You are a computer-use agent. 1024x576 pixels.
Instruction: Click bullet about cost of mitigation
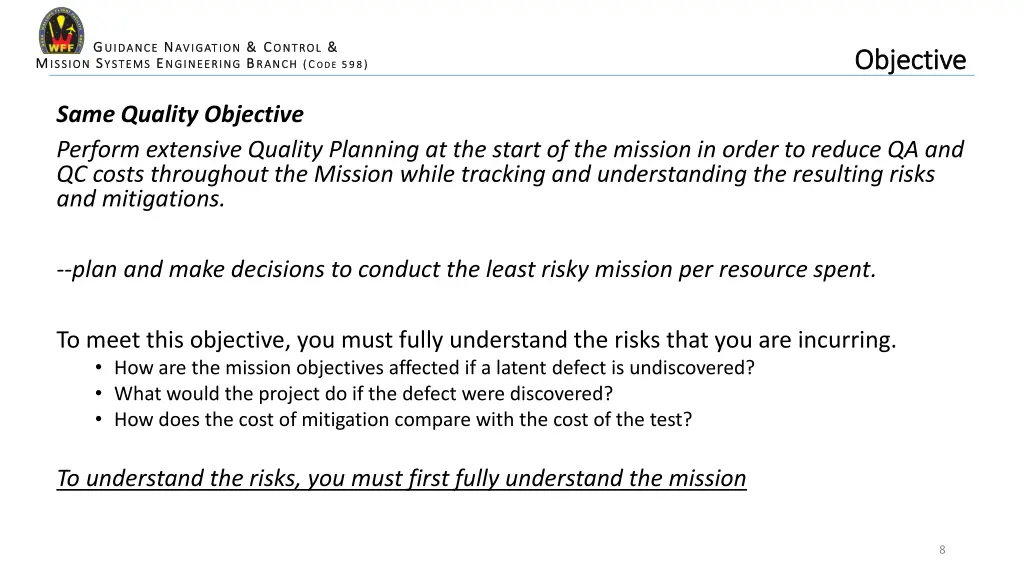(x=403, y=419)
